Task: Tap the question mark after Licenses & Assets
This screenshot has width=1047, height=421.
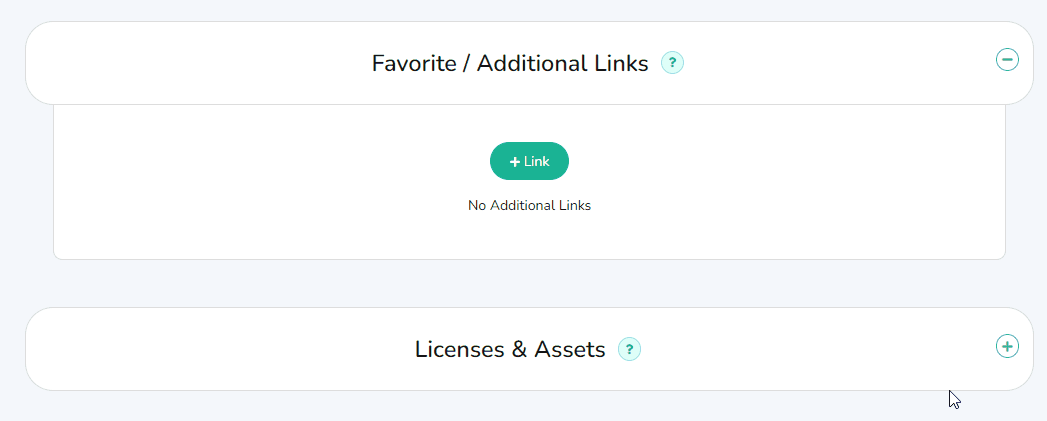Action: tap(629, 349)
